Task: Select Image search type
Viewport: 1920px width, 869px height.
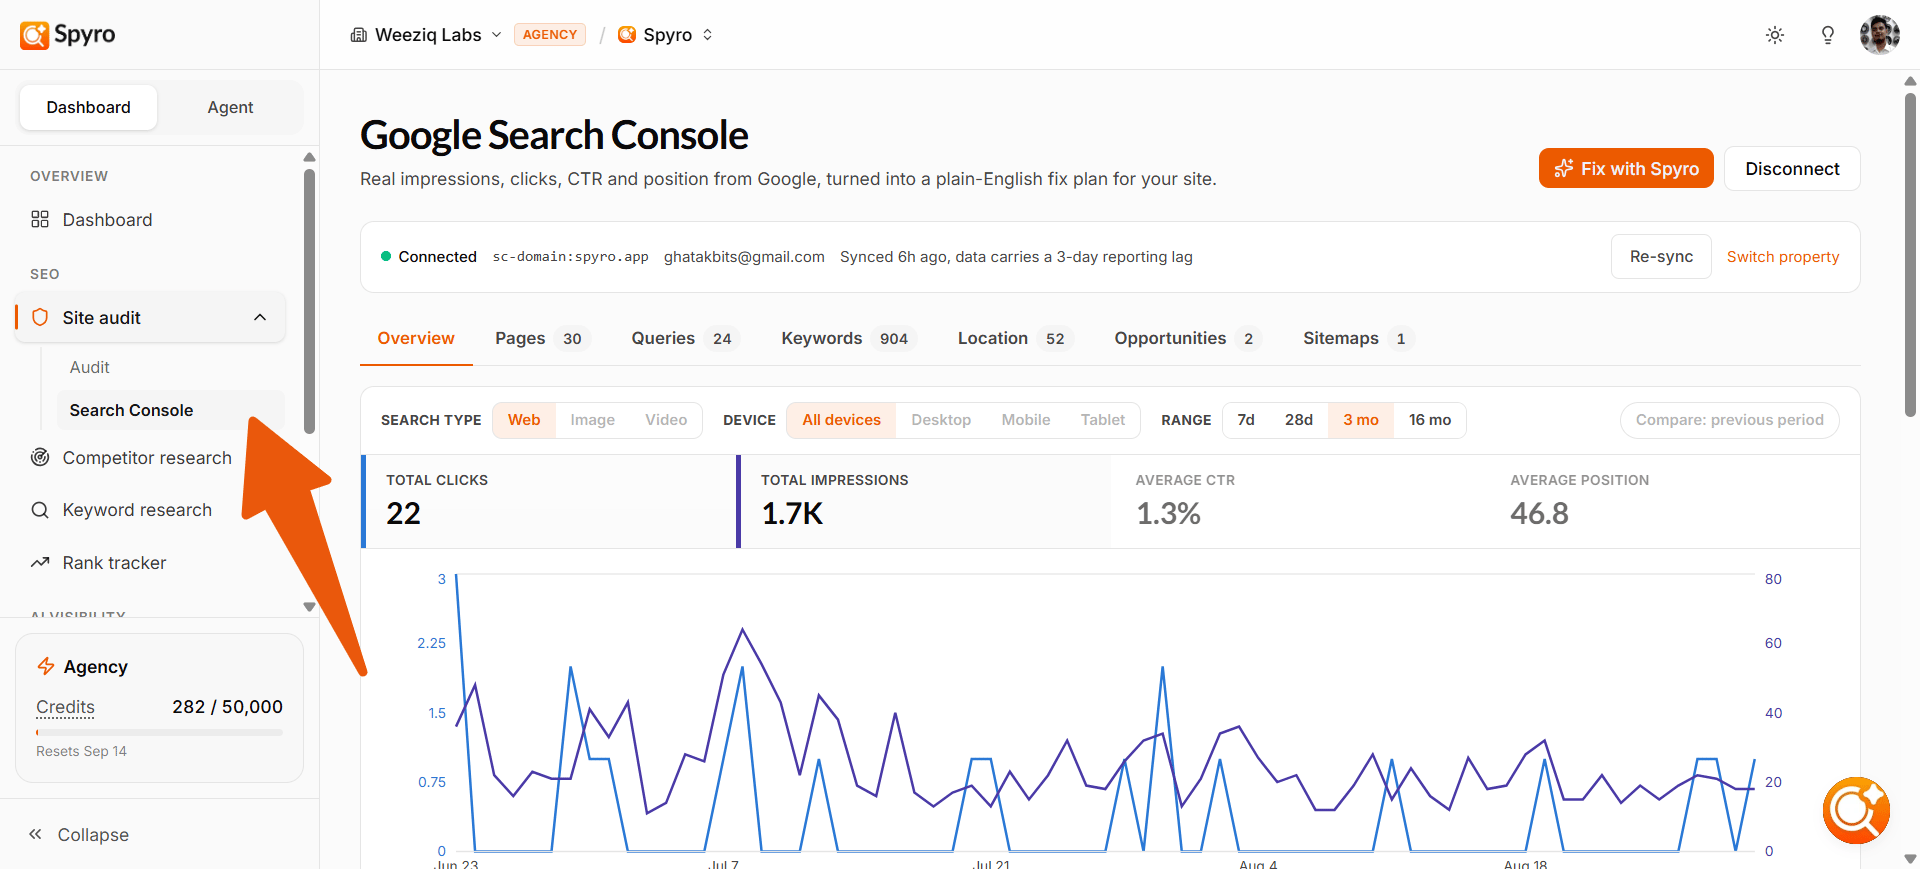Action: point(593,420)
